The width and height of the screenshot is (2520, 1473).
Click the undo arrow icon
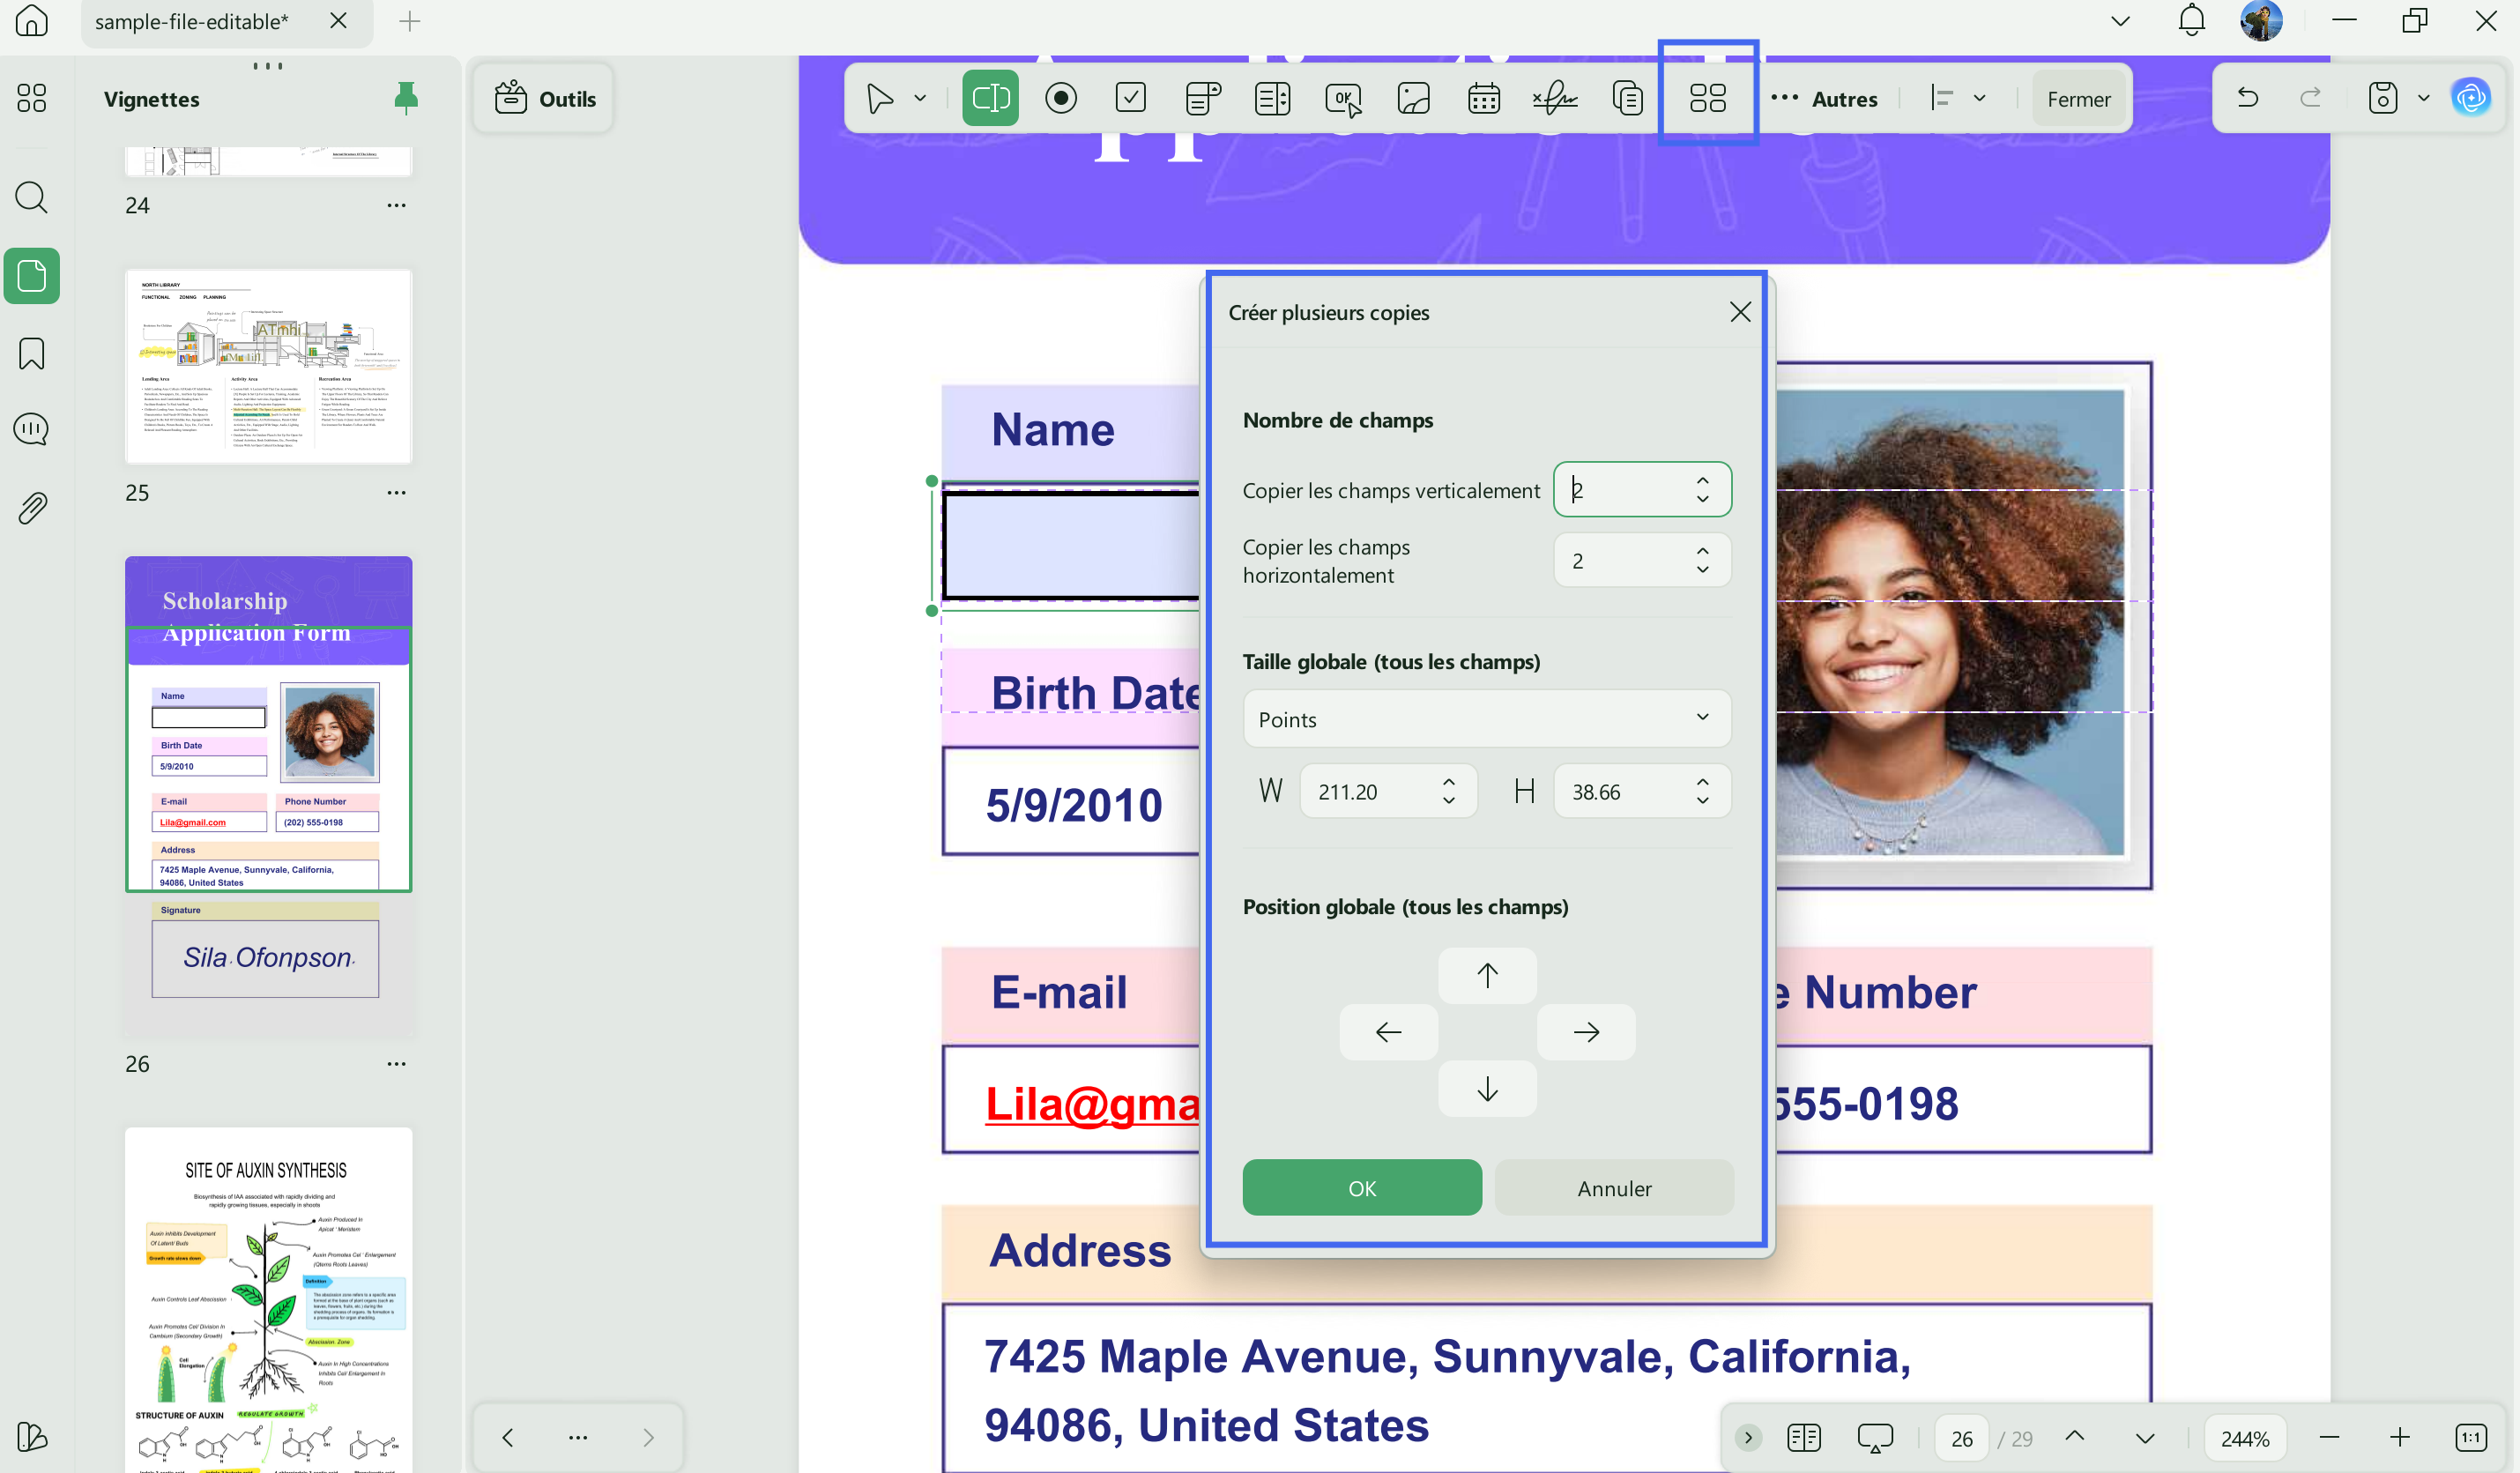point(2248,98)
